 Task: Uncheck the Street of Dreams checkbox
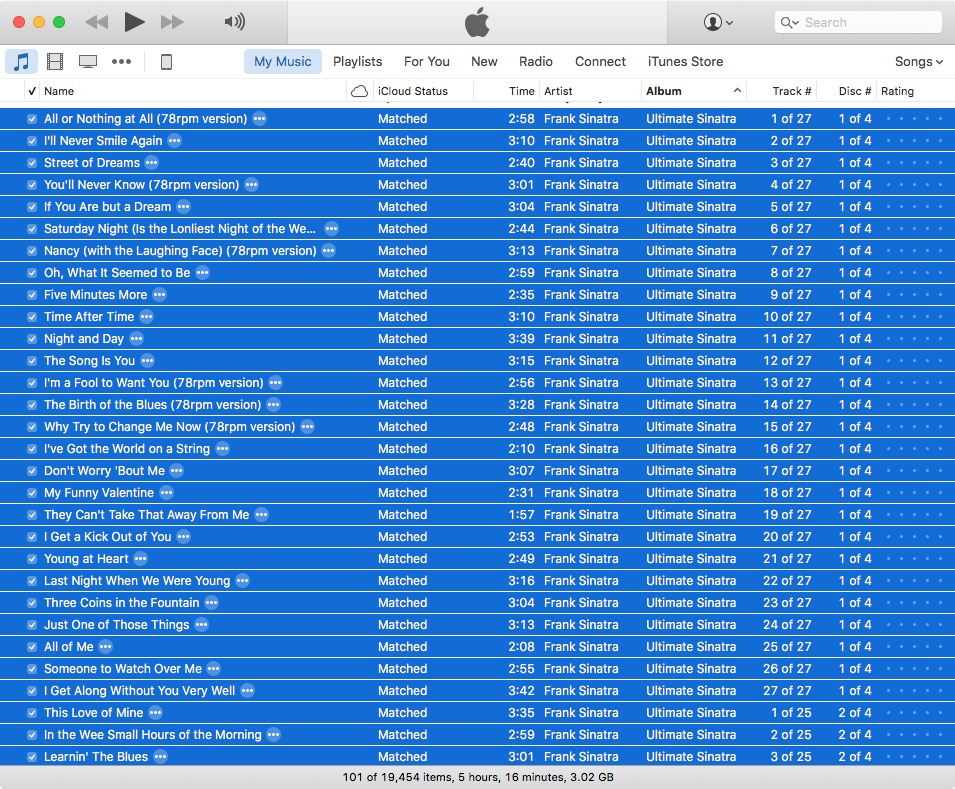point(32,163)
